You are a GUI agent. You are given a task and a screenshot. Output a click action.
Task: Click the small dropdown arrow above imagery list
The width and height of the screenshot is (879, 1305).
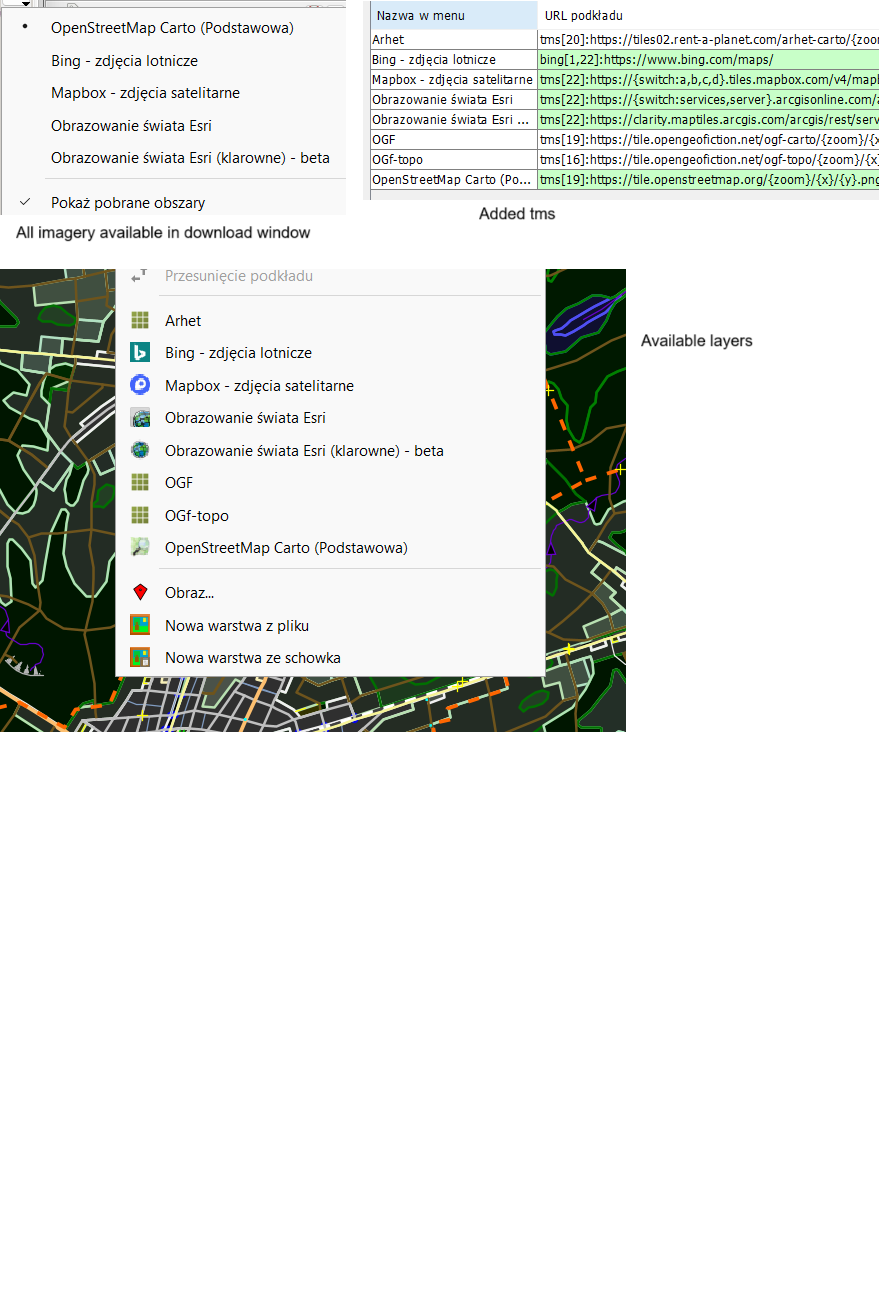coord(26,3)
